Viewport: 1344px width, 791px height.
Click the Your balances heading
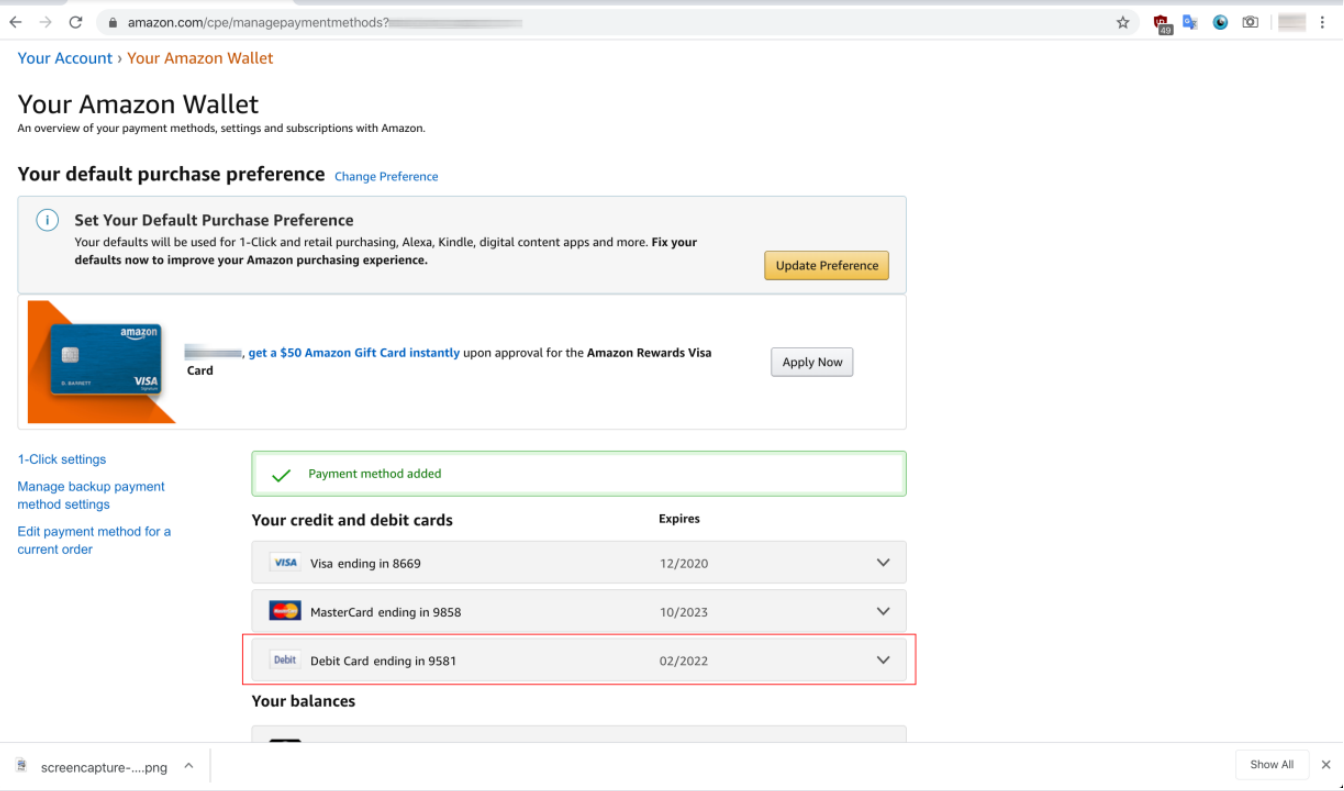pos(303,701)
